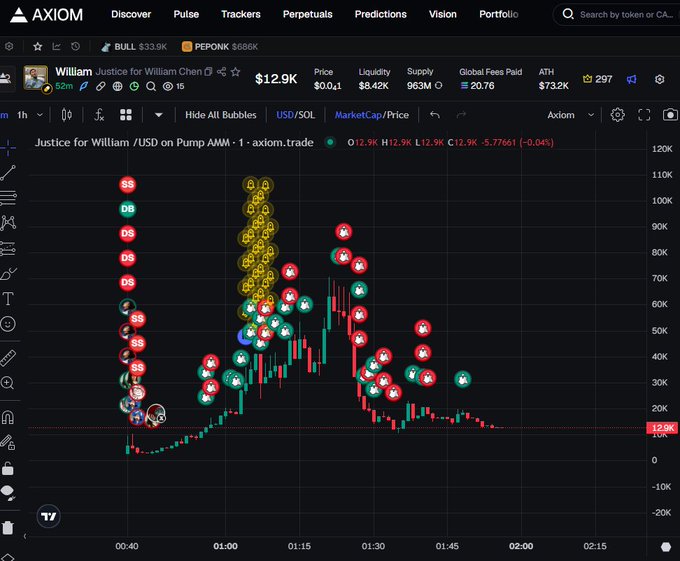
Task: Open the Vision tab
Action: [443, 14]
